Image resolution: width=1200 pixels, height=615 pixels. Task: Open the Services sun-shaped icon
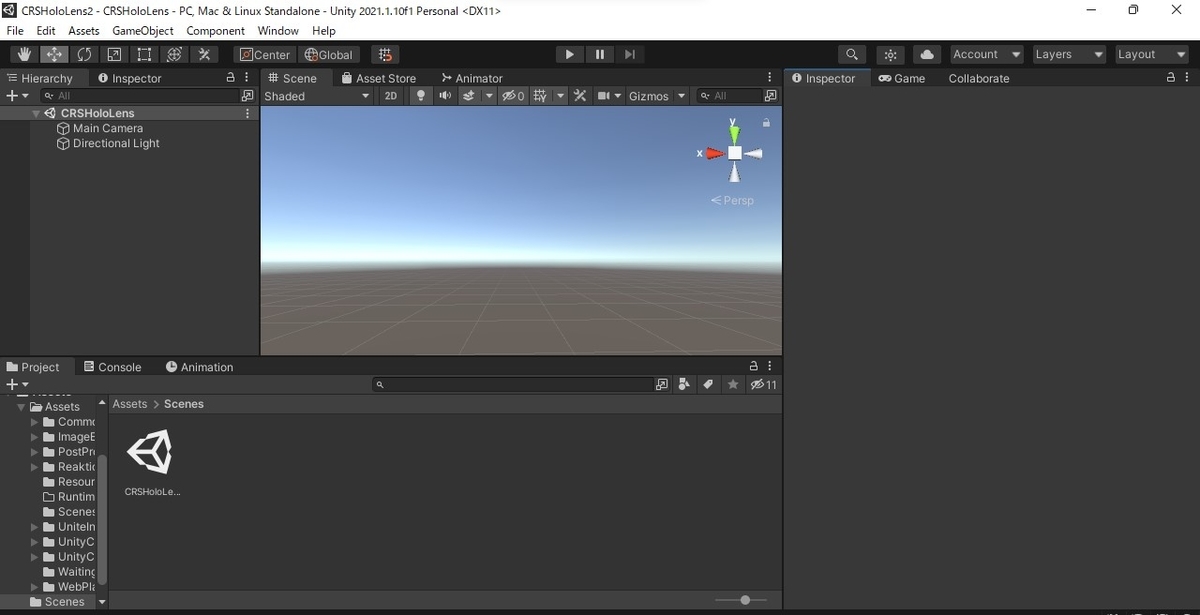click(890, 54)
